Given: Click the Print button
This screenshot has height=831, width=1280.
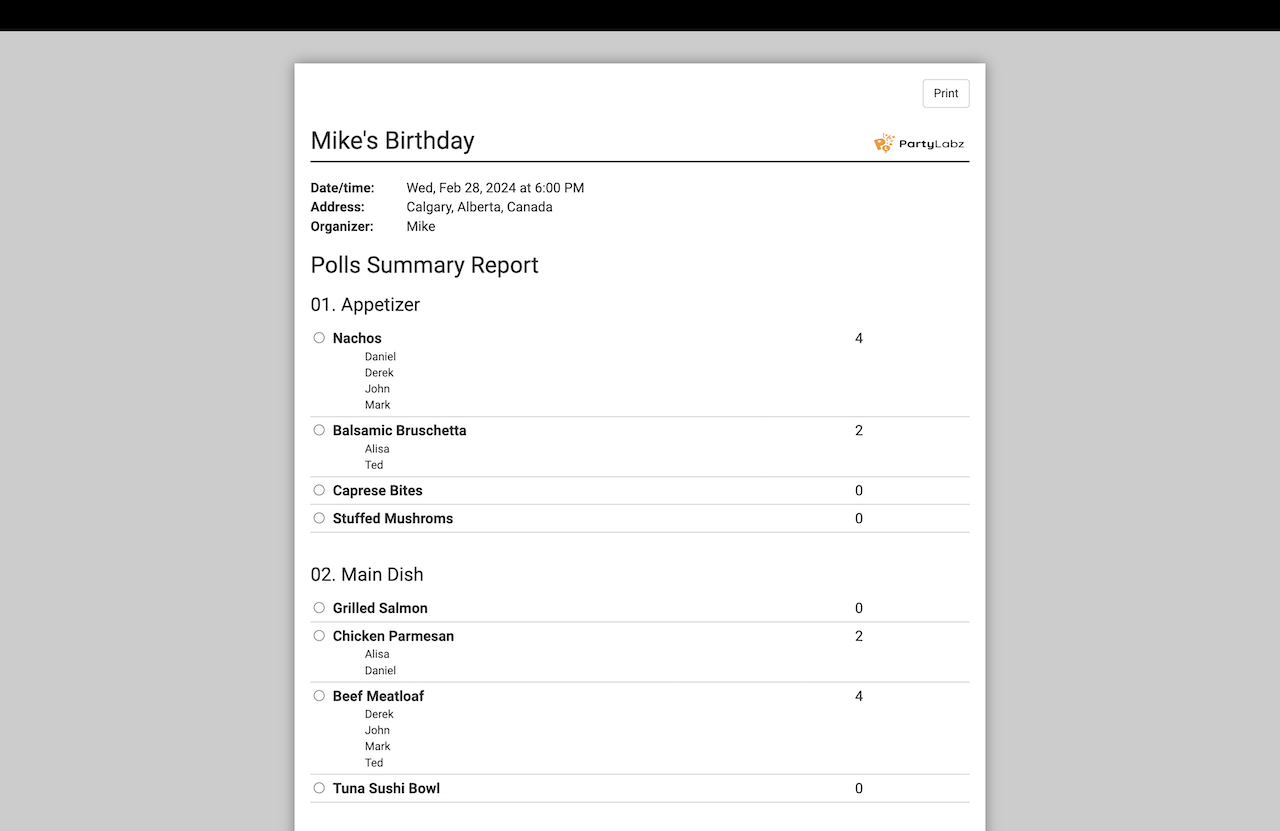Looking at the screenshot, I should pos(945,93).
